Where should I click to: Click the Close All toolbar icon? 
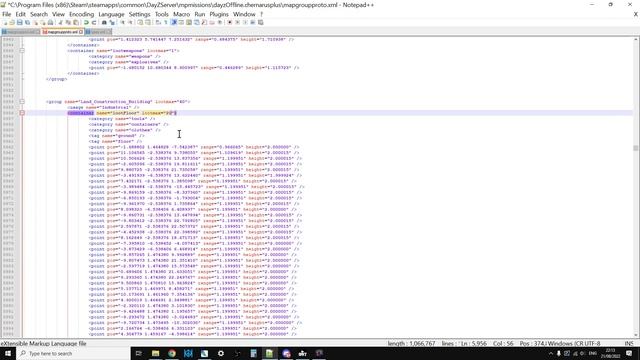43,22
